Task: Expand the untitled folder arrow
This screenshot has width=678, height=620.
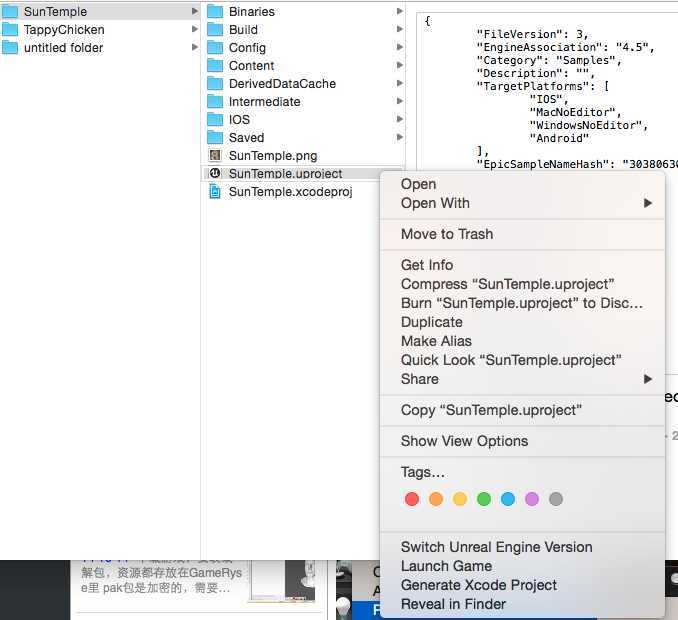Action: coord(195,47)
